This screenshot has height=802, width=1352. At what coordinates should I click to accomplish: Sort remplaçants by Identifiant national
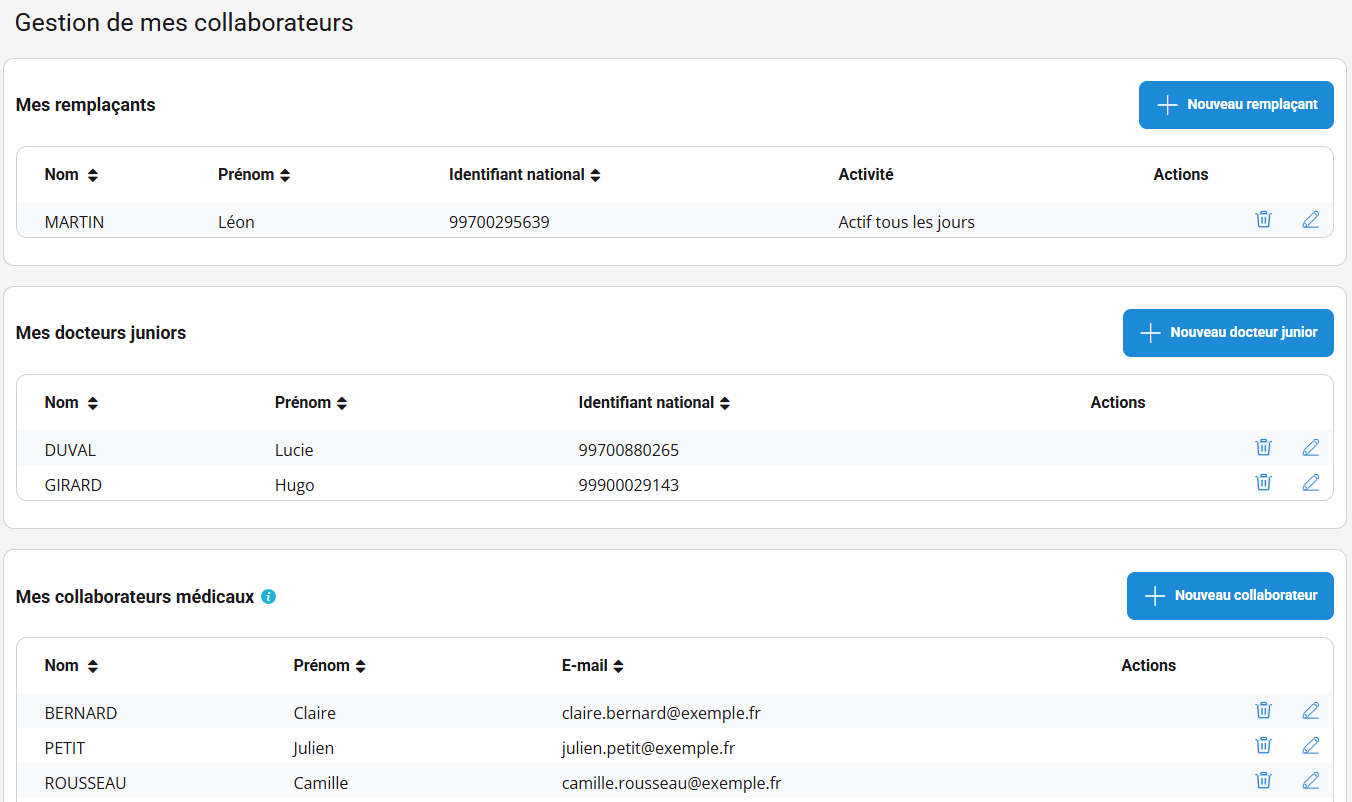coord(595,175)
